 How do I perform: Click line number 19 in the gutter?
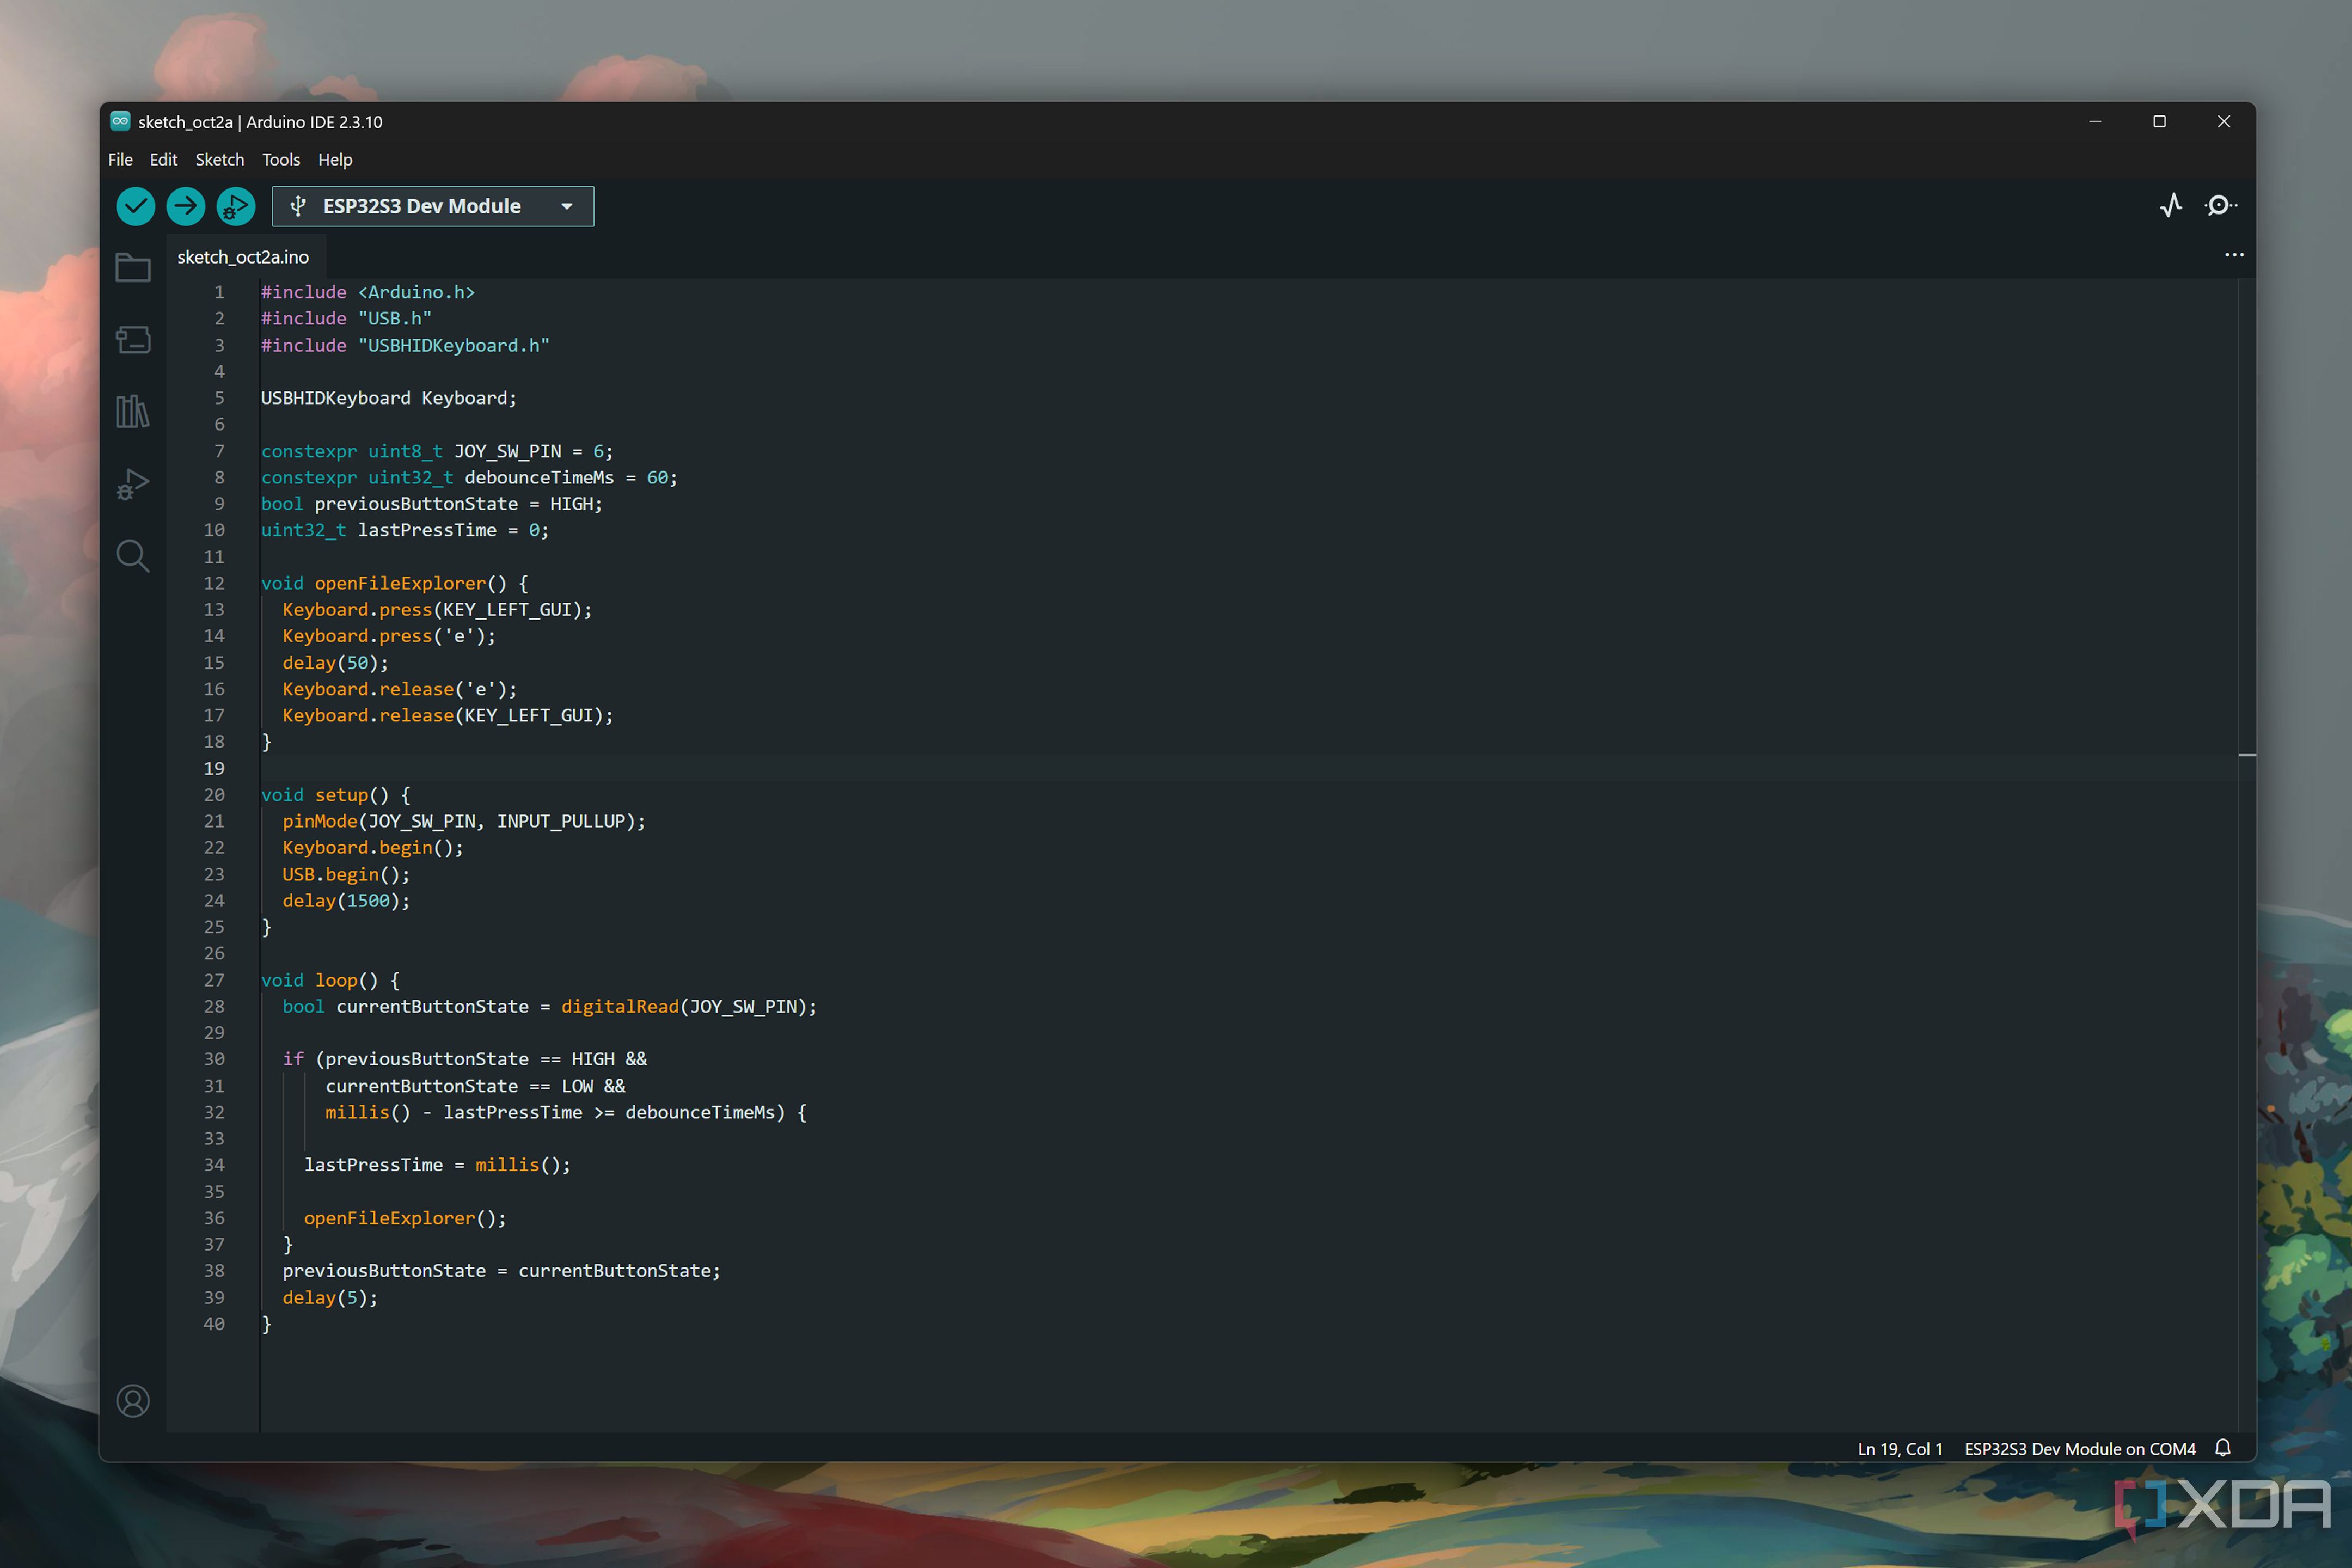coord(214,768)
